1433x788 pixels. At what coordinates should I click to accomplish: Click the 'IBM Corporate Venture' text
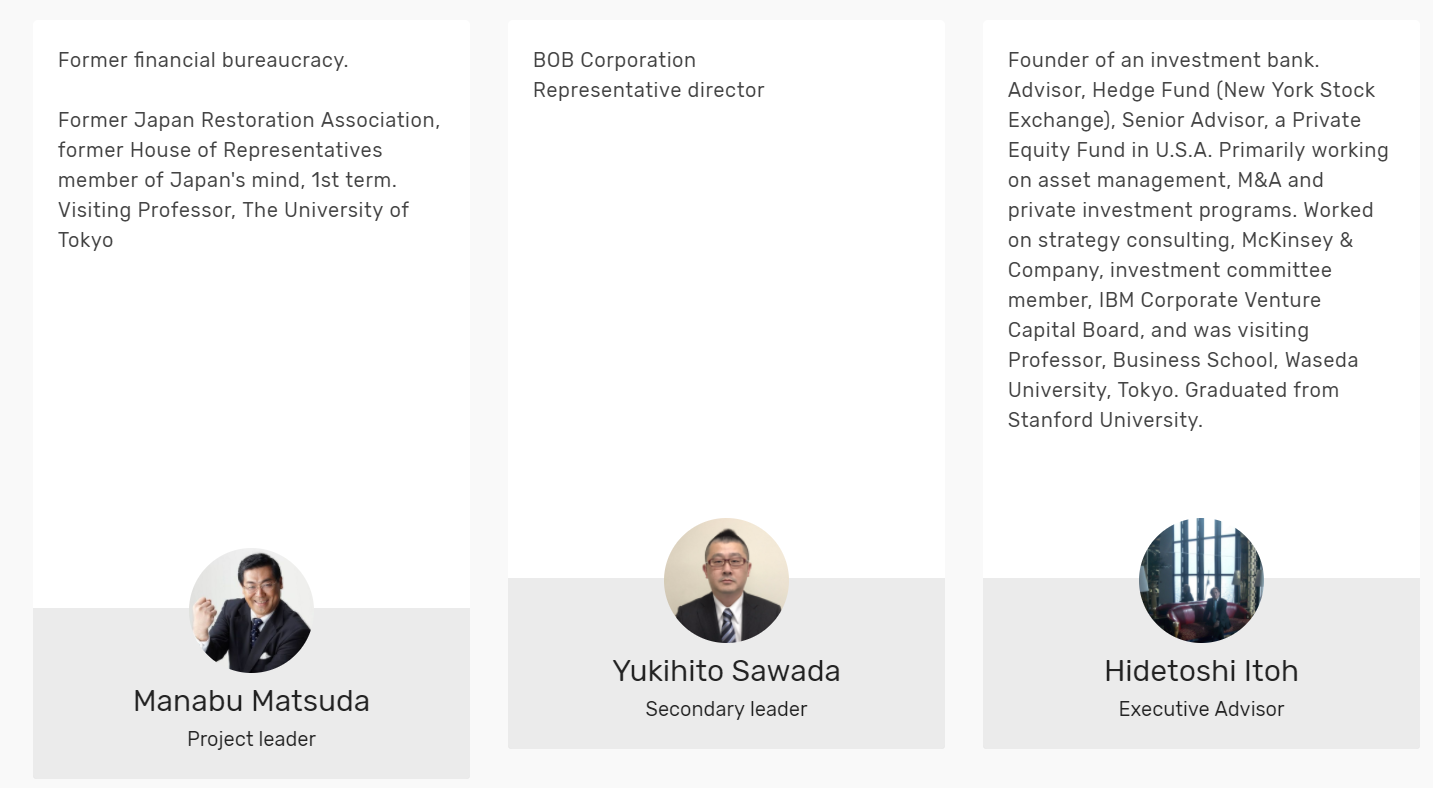click(1209, 300)
